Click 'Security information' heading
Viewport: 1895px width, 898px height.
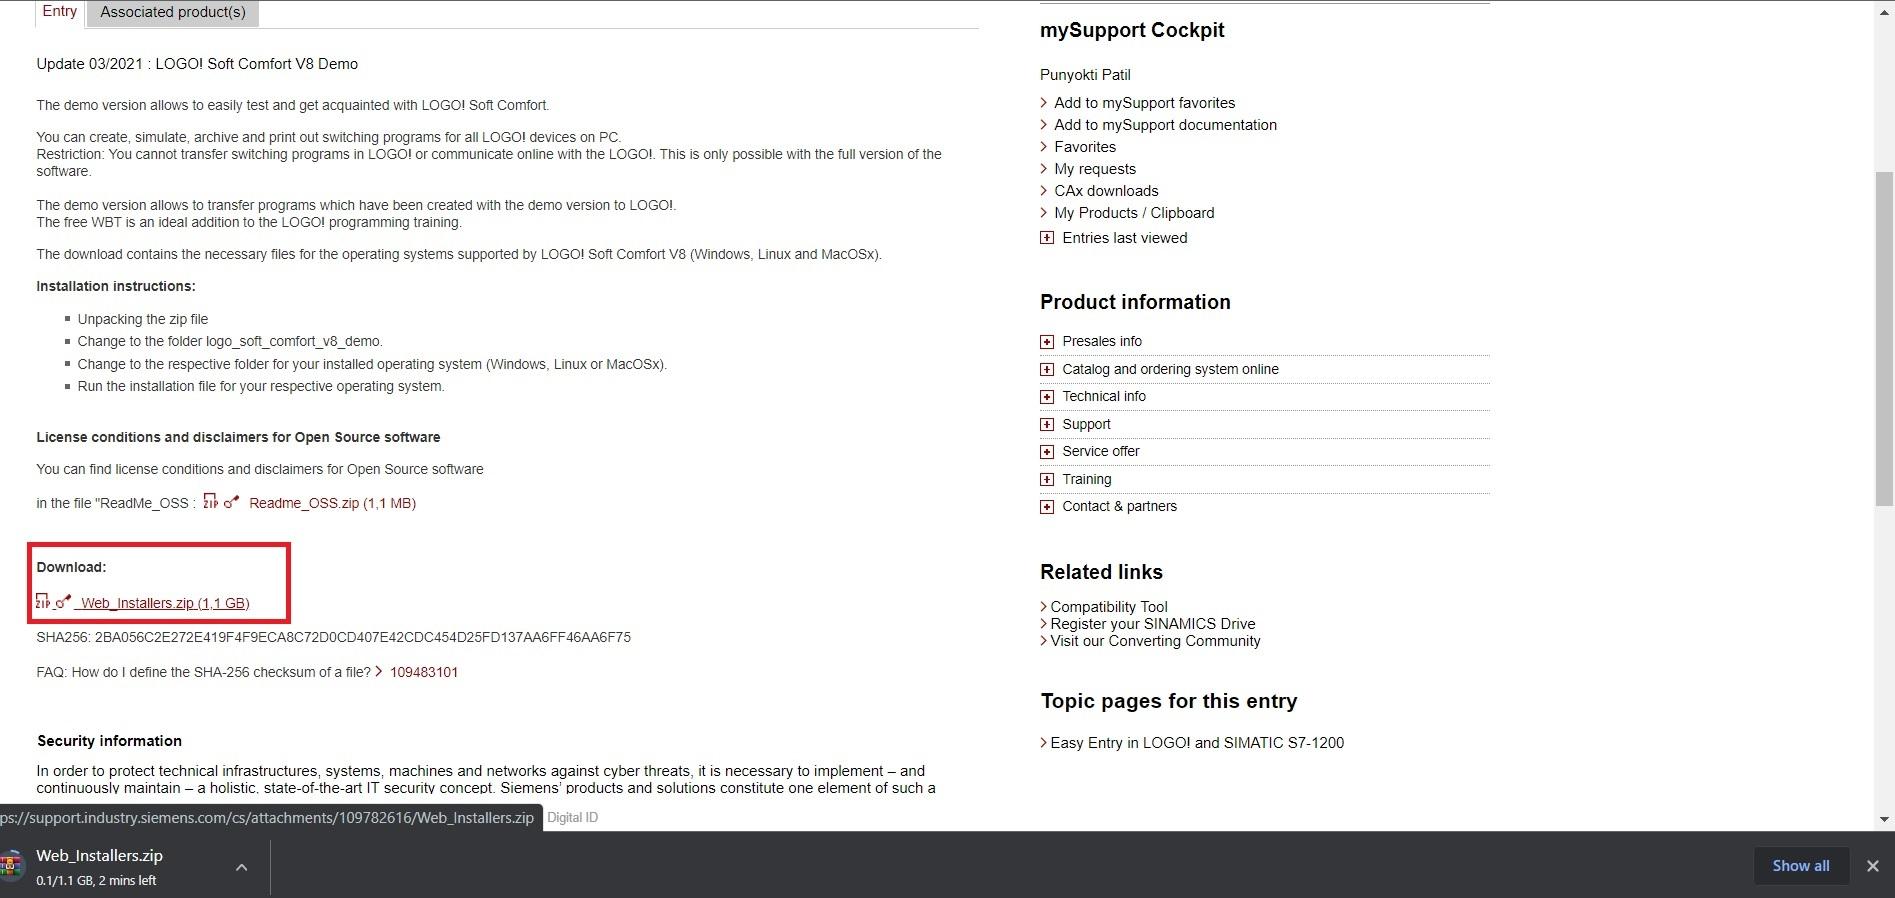110,741
